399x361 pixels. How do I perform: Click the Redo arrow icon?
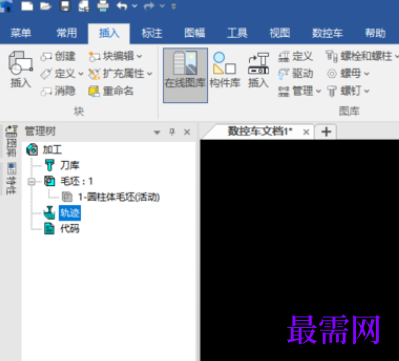pyautogui.click(x=149, y=6)
